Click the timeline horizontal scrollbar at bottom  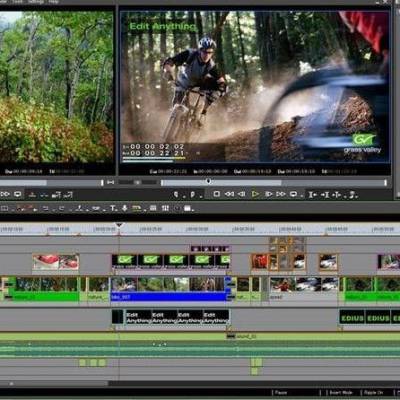point(54,384)
